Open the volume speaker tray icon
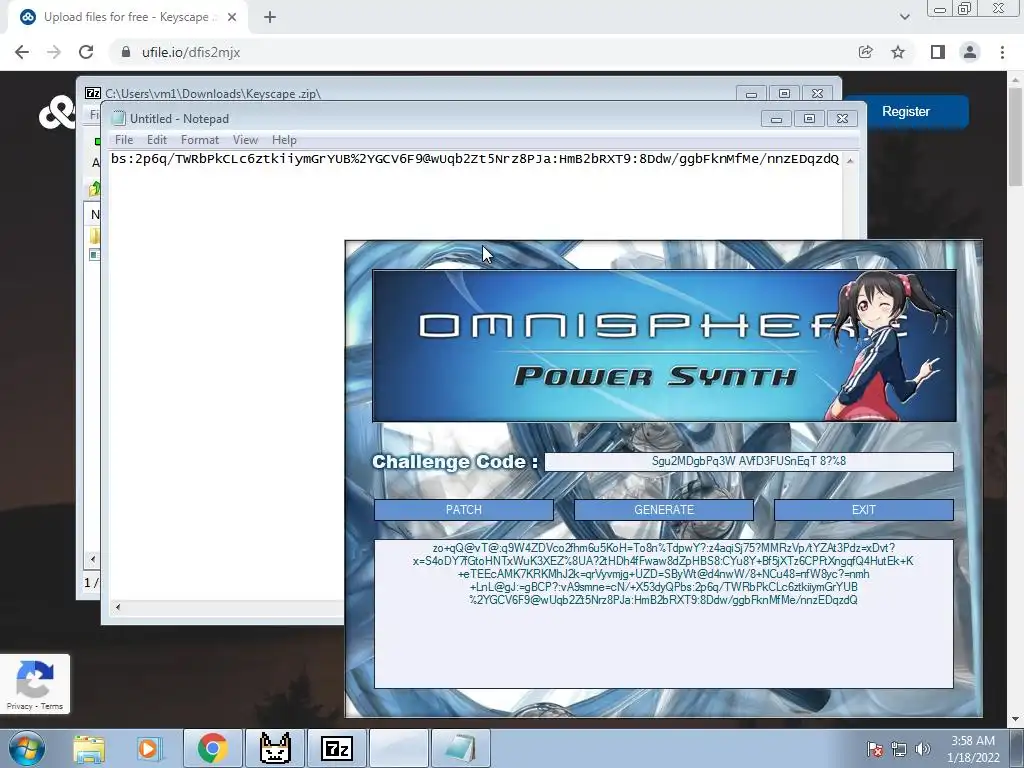Viewport: 1024px width, 768px height. (x=923, y=749)
